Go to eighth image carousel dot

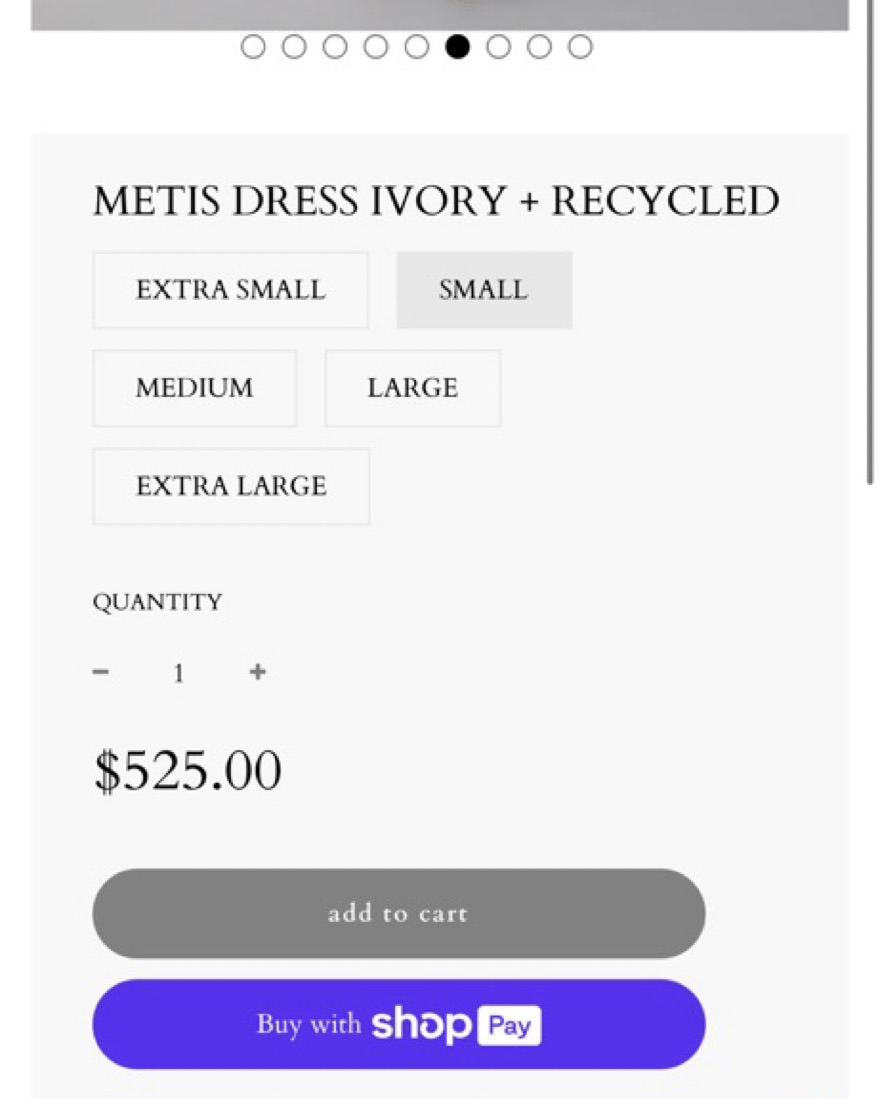pos(539,47)
